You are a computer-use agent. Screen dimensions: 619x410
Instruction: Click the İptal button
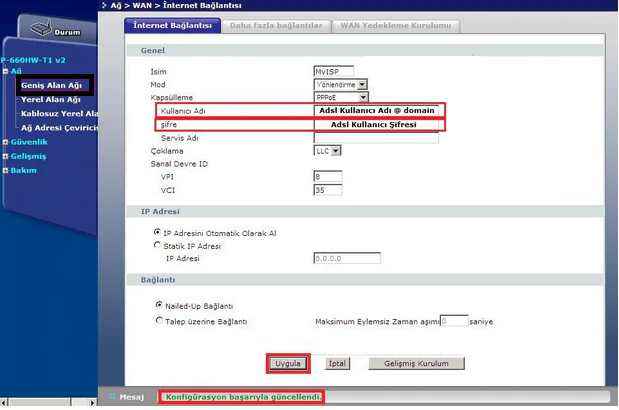[x=337, y=363]
